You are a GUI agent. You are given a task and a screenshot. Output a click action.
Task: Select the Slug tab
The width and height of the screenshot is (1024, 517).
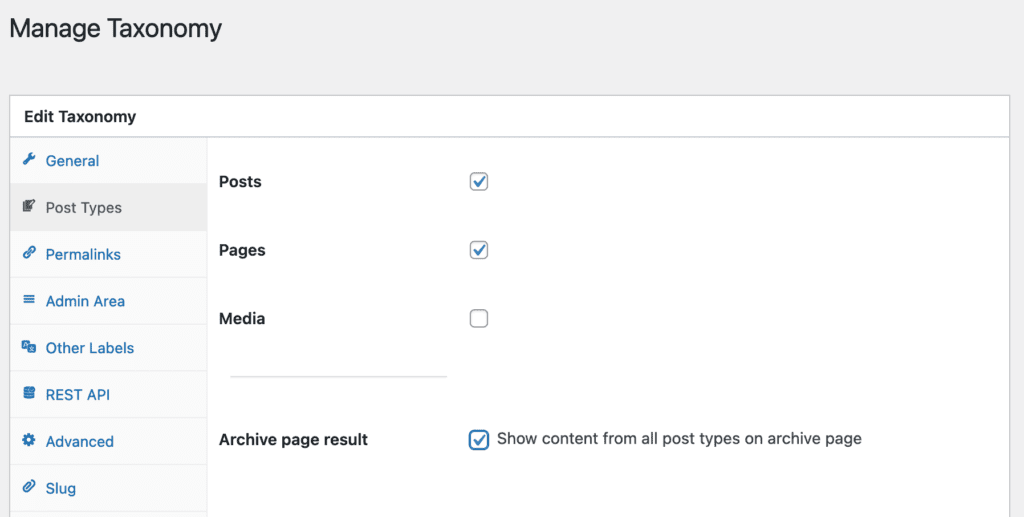click(108, 488)
